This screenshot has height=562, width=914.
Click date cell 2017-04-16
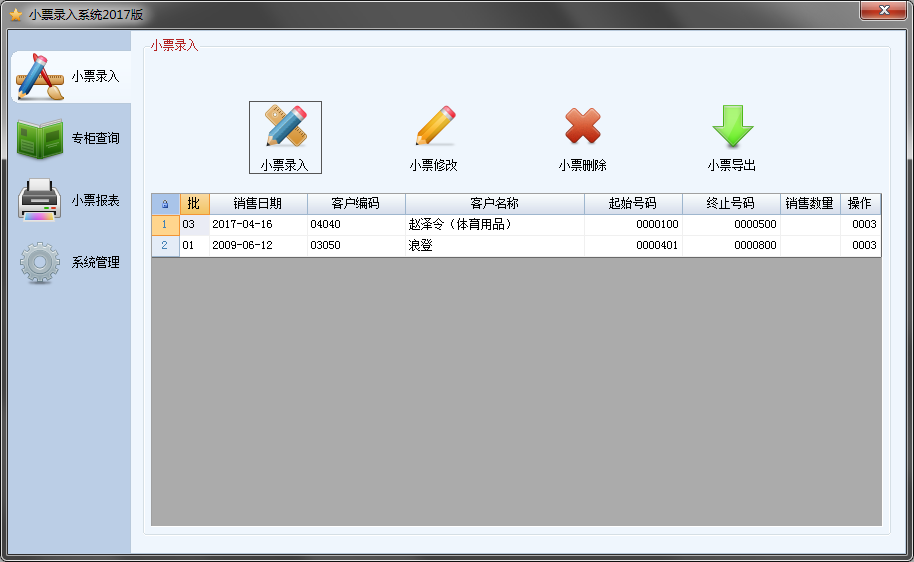258,225
